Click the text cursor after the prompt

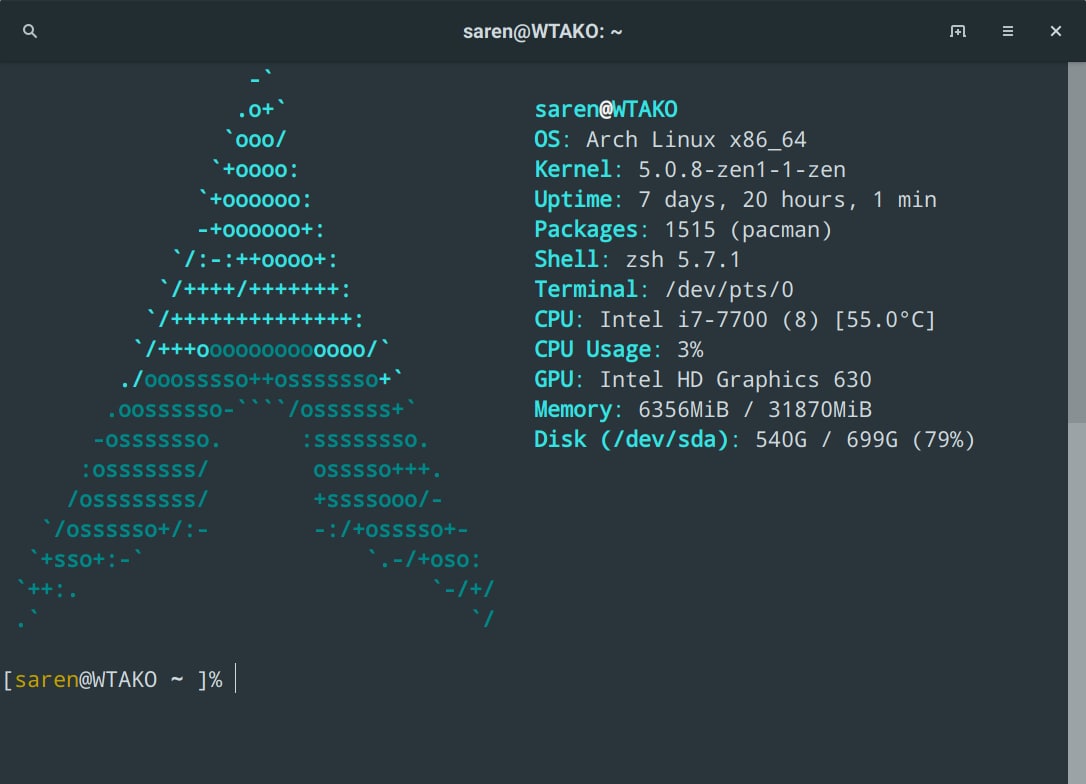(x=235, y=678)
